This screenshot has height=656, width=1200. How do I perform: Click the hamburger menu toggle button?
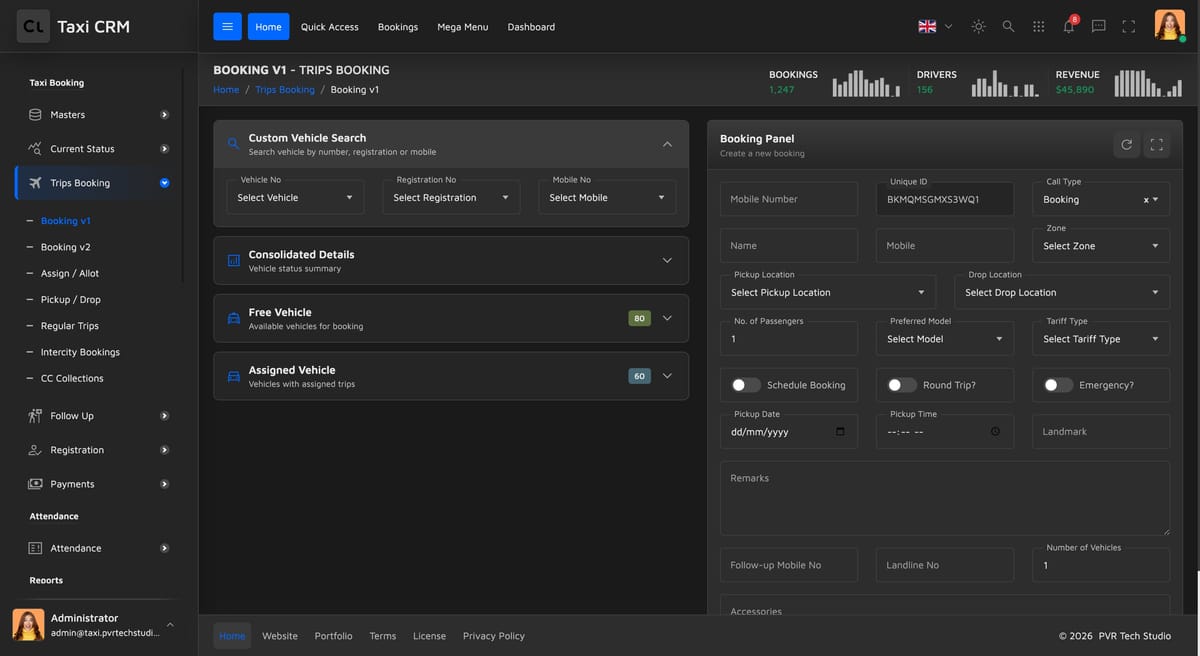[x=227, y=27]
